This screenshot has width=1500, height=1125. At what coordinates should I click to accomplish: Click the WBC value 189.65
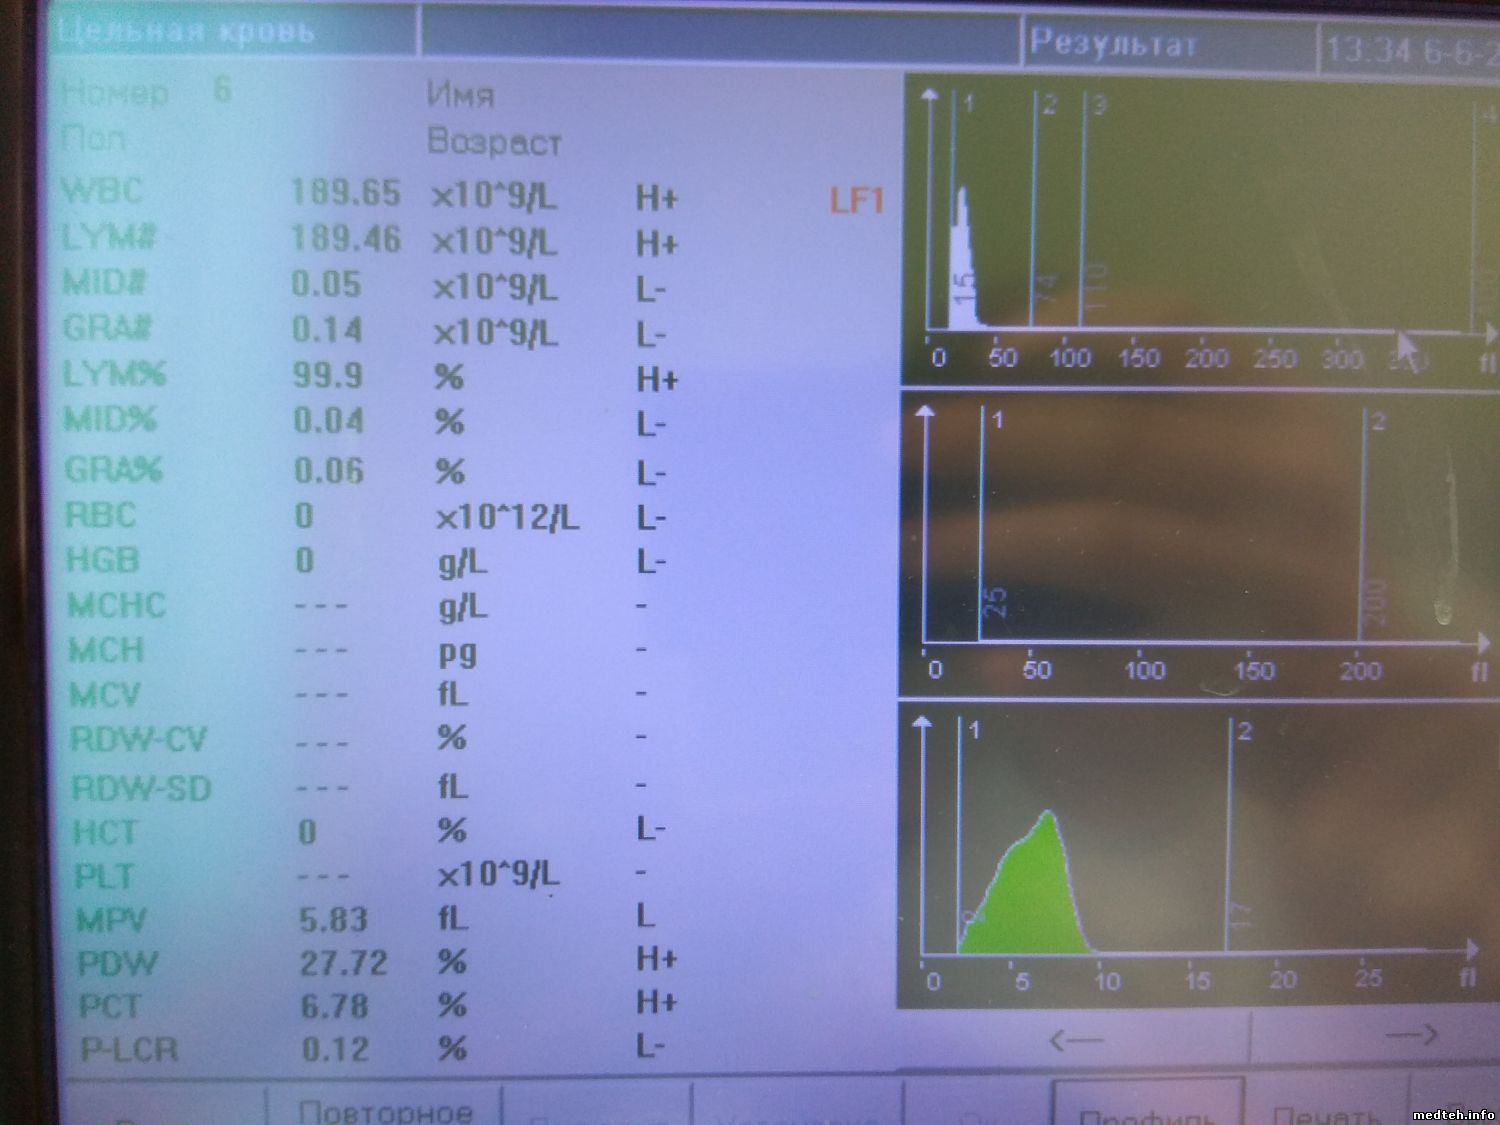(345, 193)
